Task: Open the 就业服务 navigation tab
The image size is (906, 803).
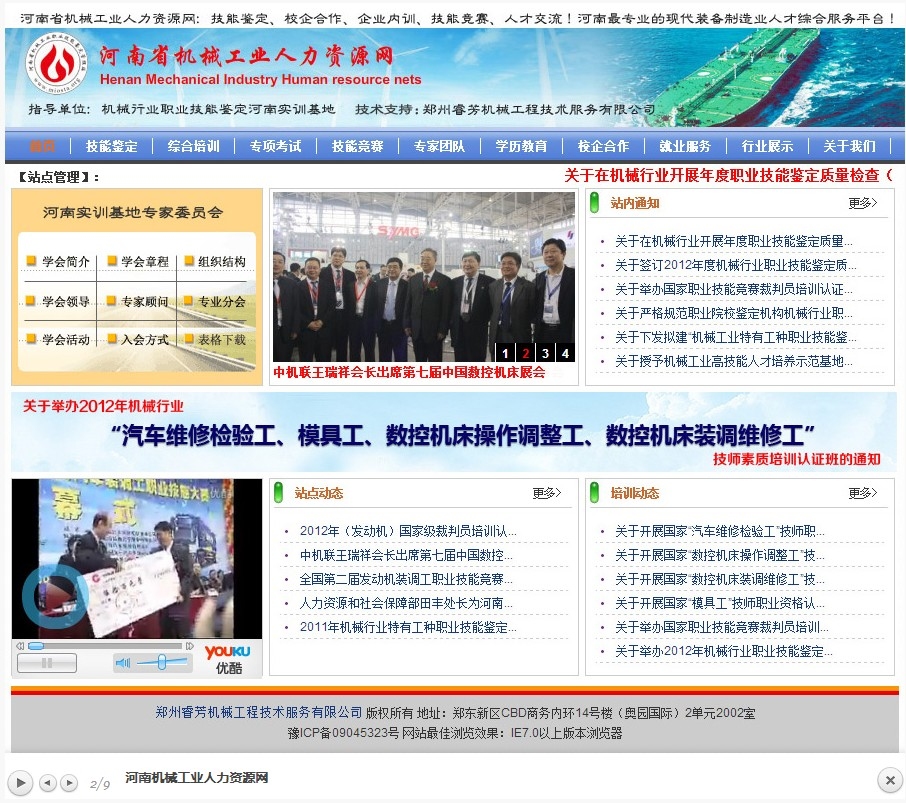Action: pos(685,146)
